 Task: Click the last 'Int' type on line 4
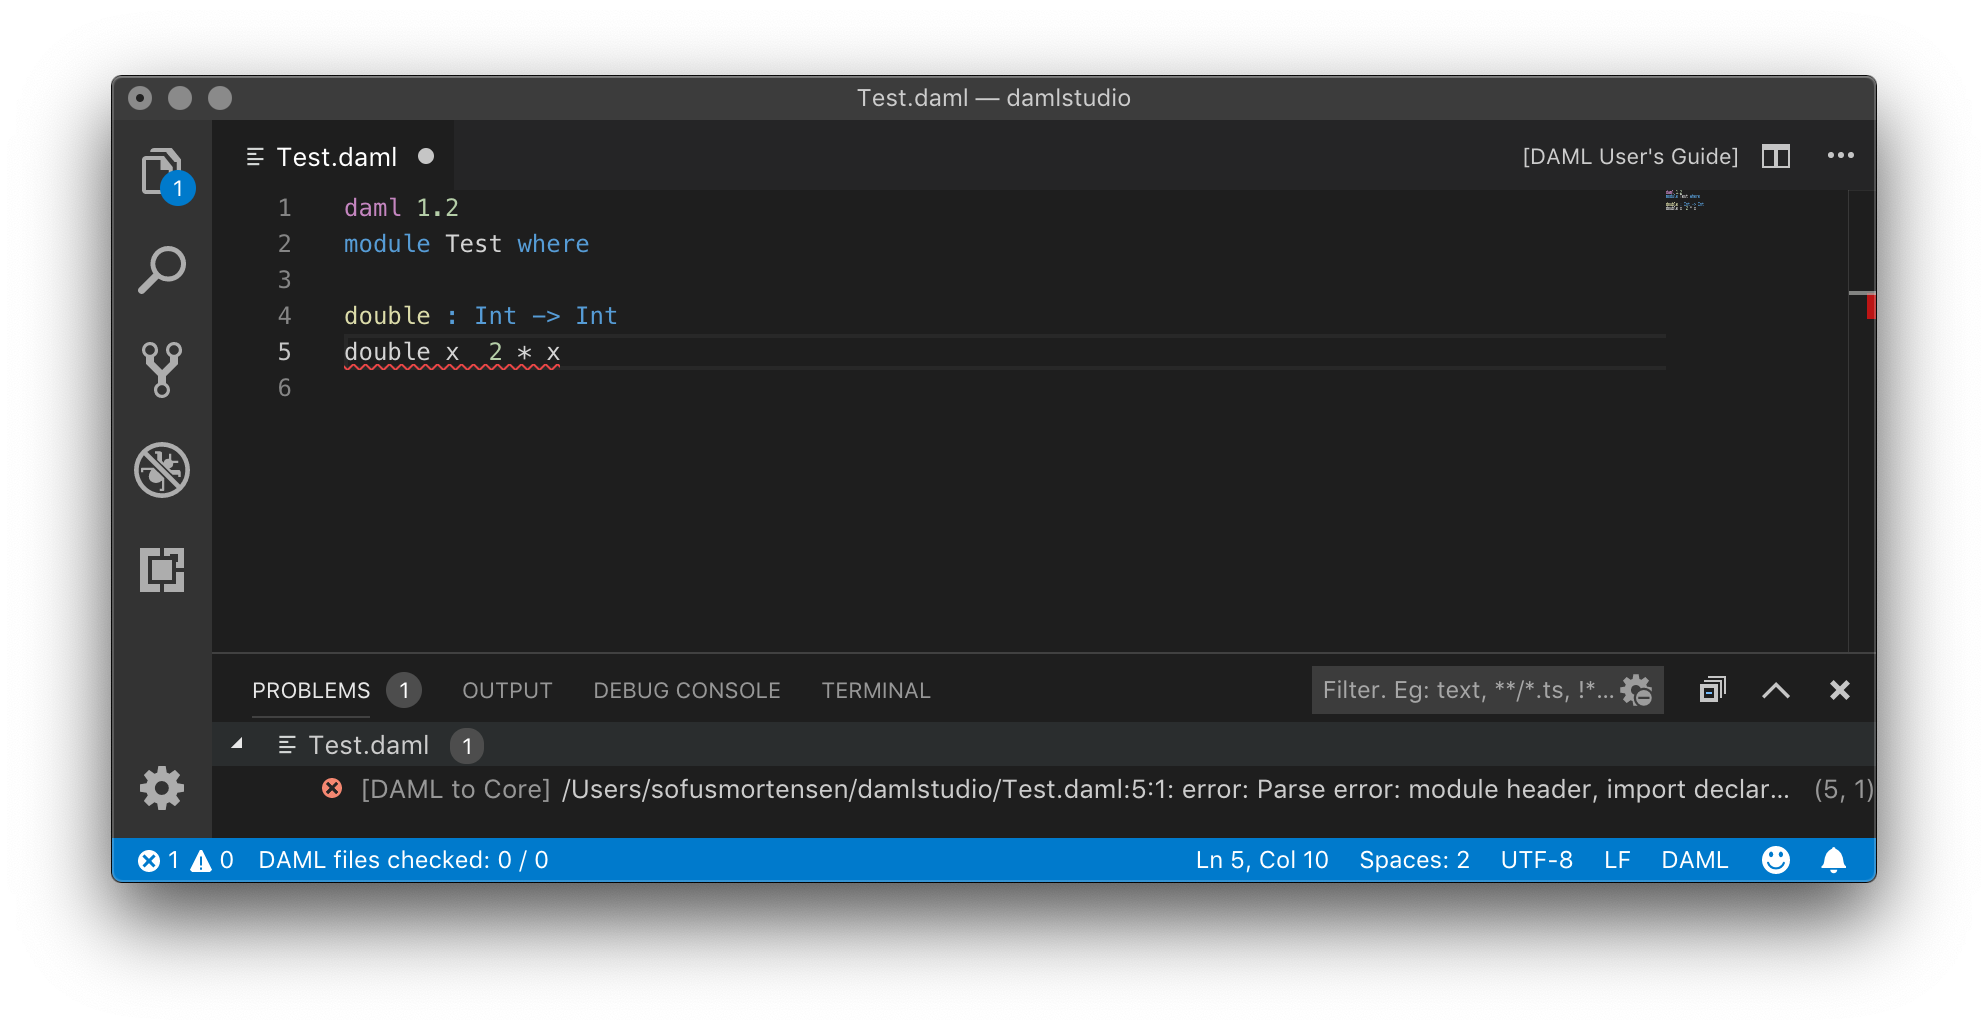click(596, 316)
